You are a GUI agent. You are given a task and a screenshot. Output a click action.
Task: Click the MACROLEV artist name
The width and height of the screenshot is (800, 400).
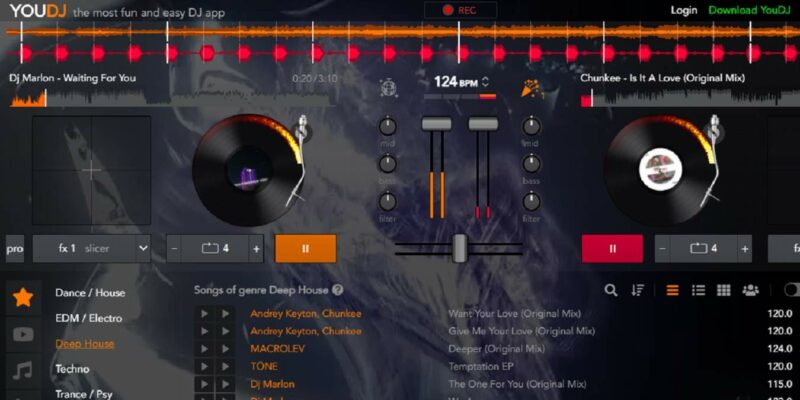pyautogui.click(x=278, y=349)
